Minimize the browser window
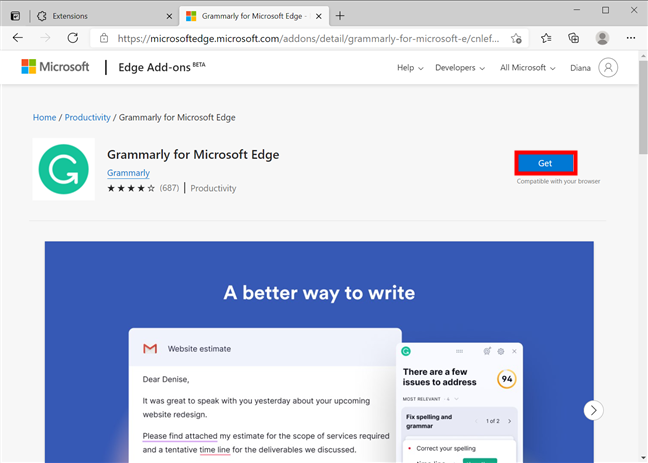This screenshot has height=463, width=648. [x=577, y=10]
